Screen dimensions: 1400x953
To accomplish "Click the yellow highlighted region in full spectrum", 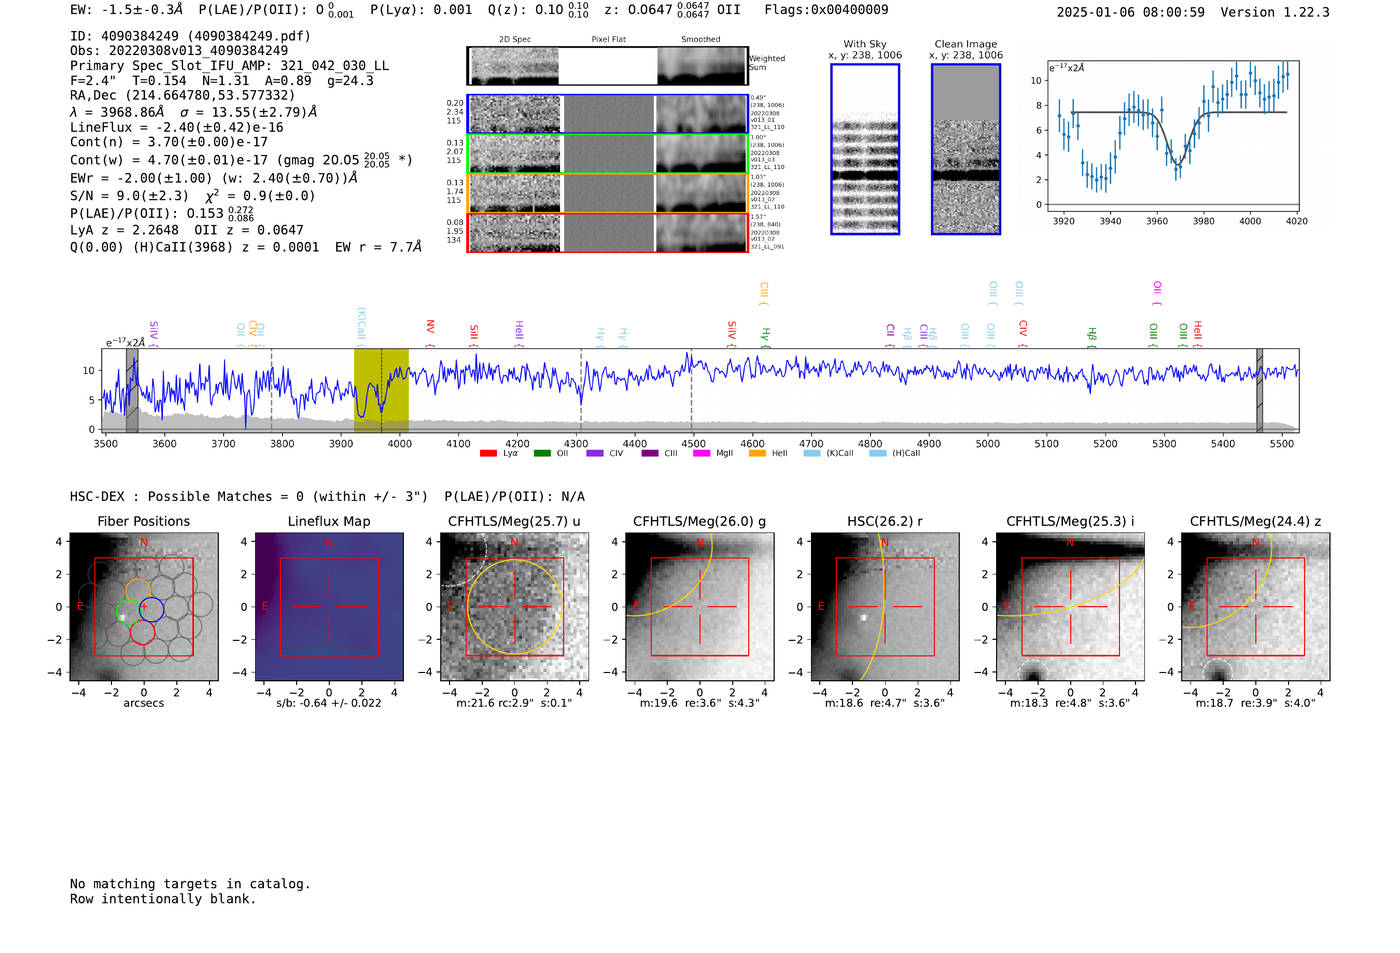I will (x=381, y=390).
